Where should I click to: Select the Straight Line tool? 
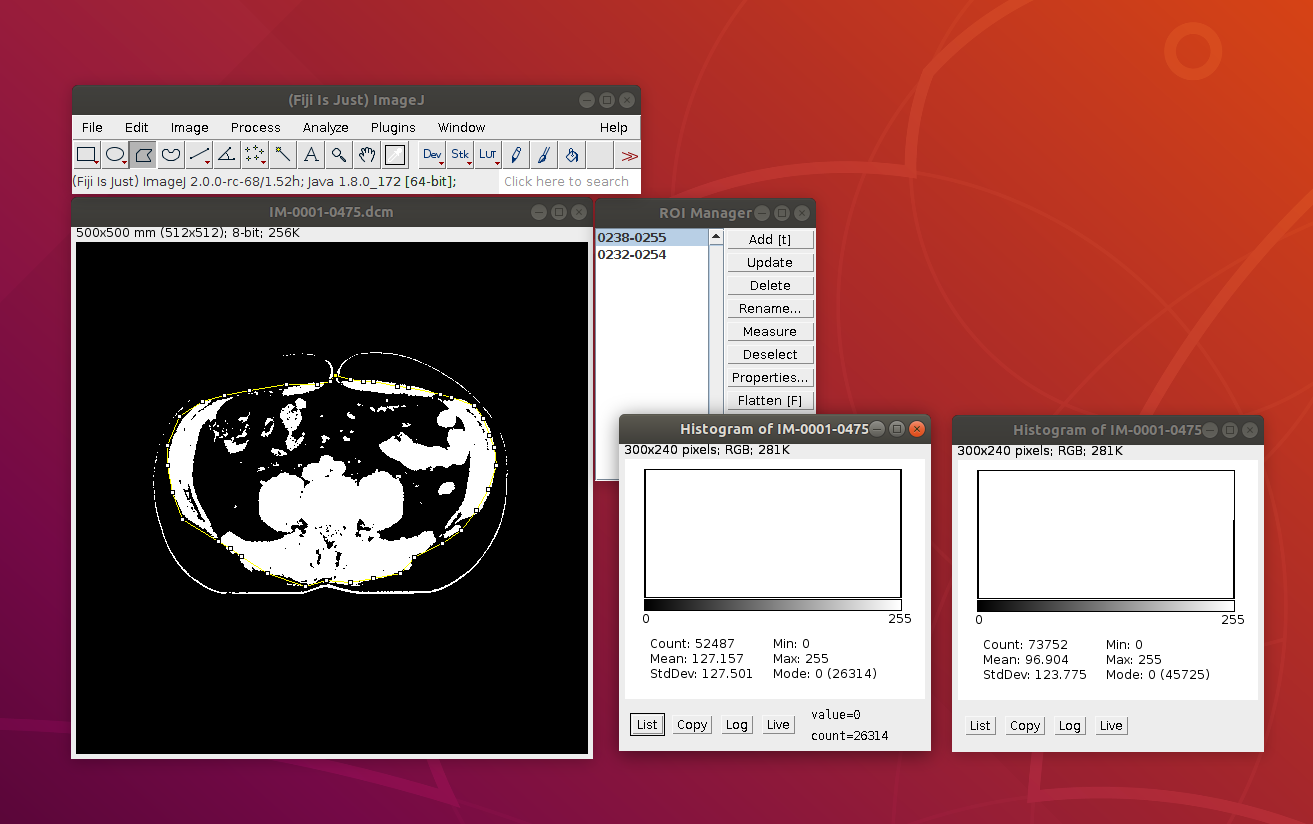pos(199,155)
